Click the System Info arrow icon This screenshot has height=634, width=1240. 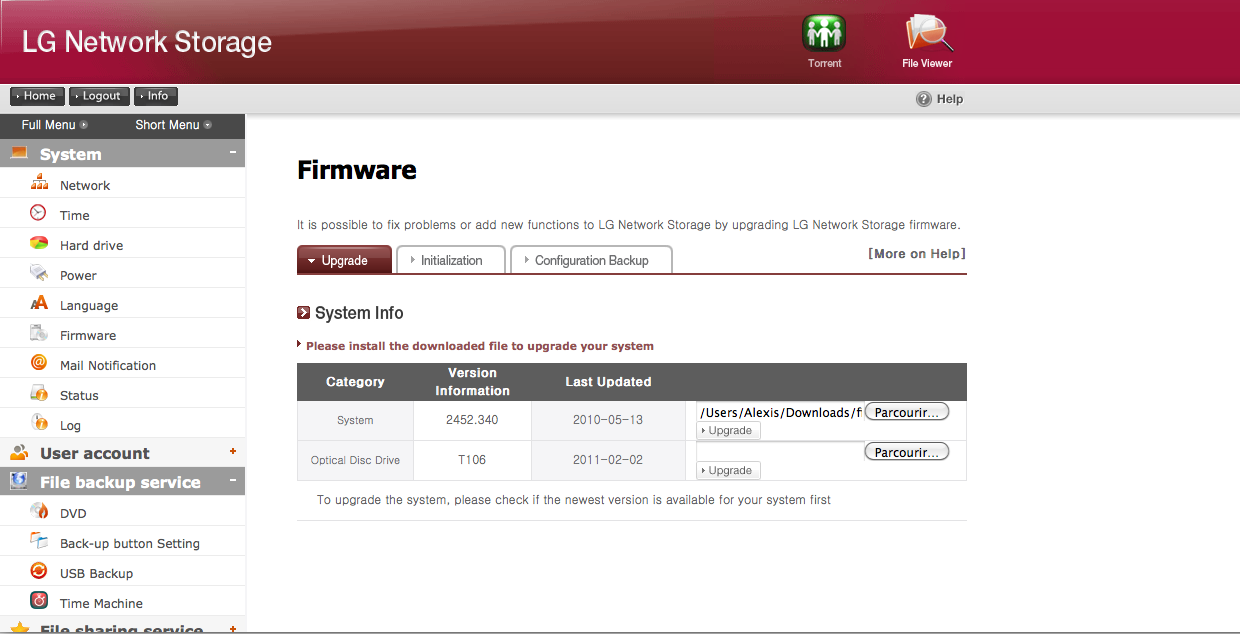[304, 313]
